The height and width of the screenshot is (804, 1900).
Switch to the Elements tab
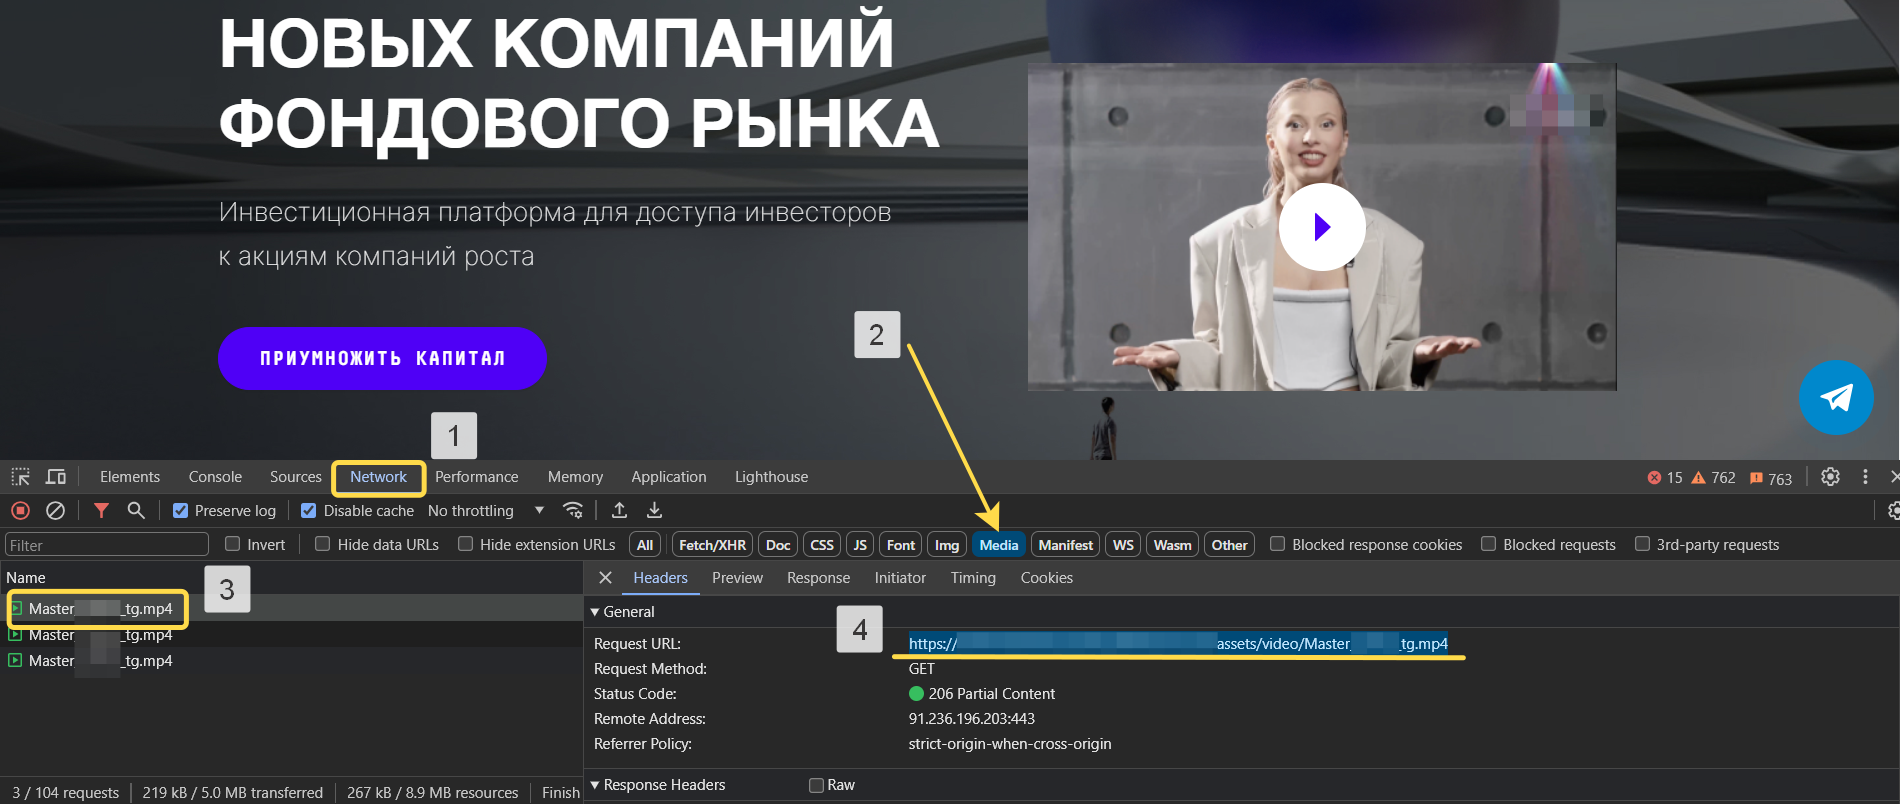click(130, 477)
